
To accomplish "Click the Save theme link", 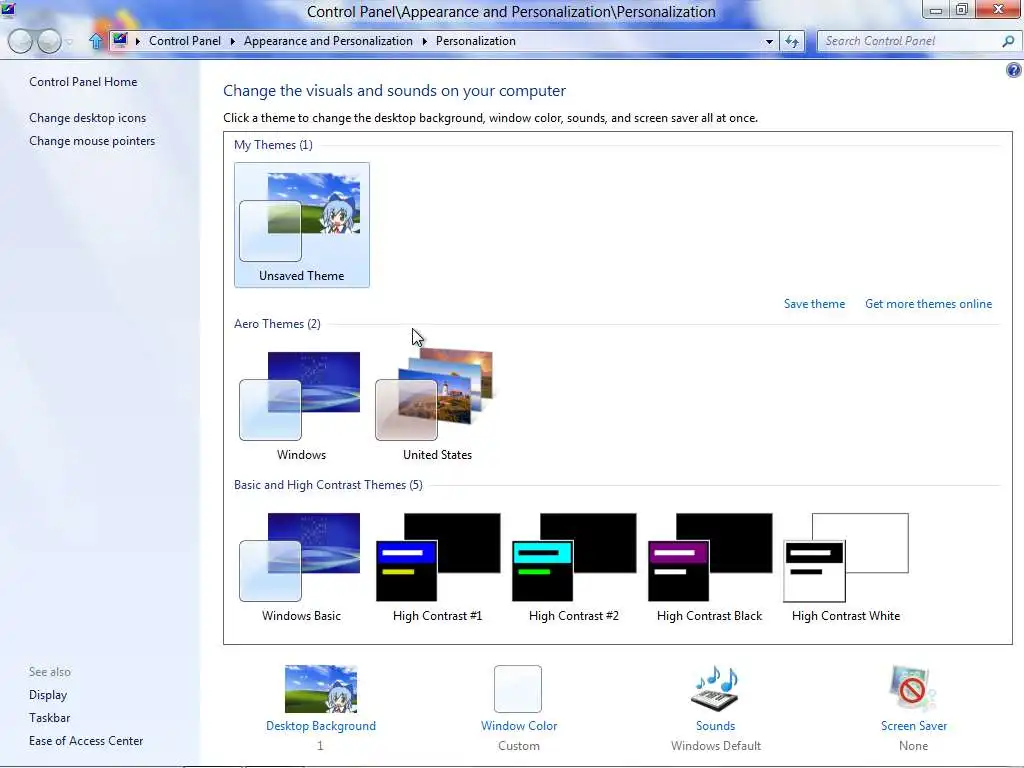I will pyautogui.click(x=814, y=304).
